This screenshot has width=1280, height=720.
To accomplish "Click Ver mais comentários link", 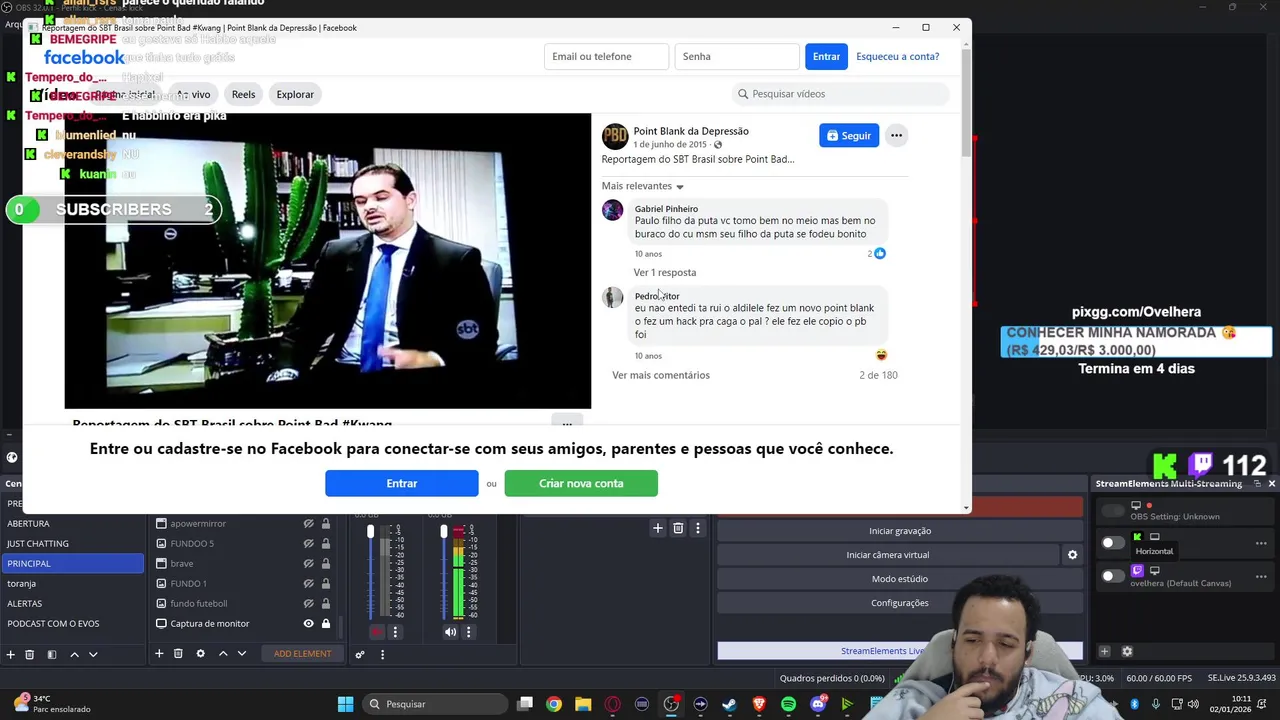I will pyautogui.click(x=661, y=375).
